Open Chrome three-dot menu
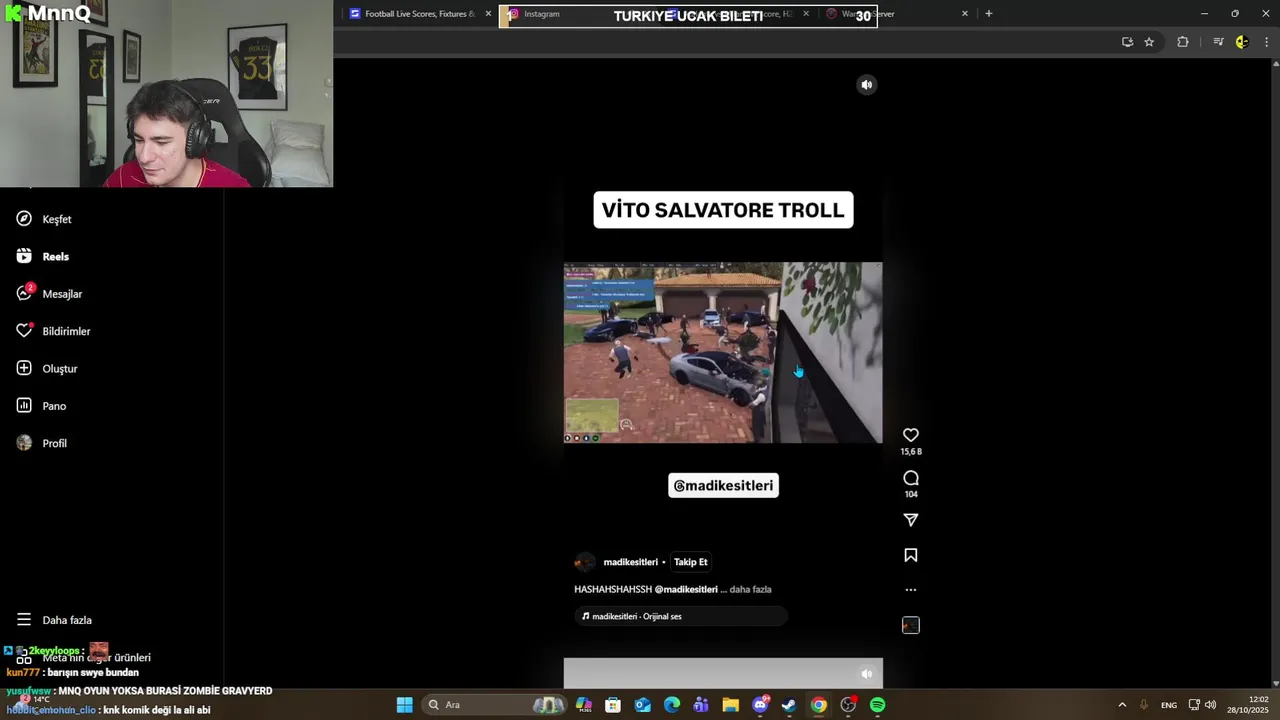The height and width of the screenshot is (720, 1280). coord(1267,42)
